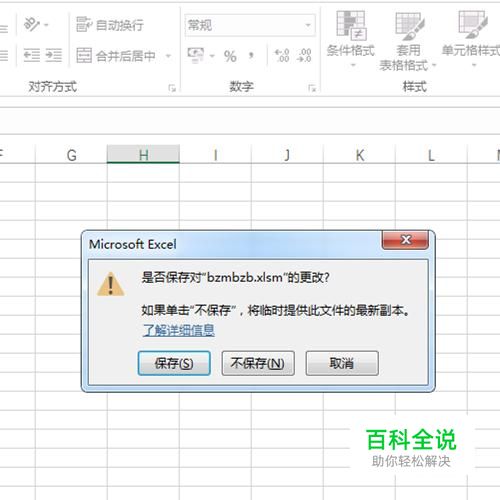Select column I header
This screenshot has height=500, width=500.
215,155
